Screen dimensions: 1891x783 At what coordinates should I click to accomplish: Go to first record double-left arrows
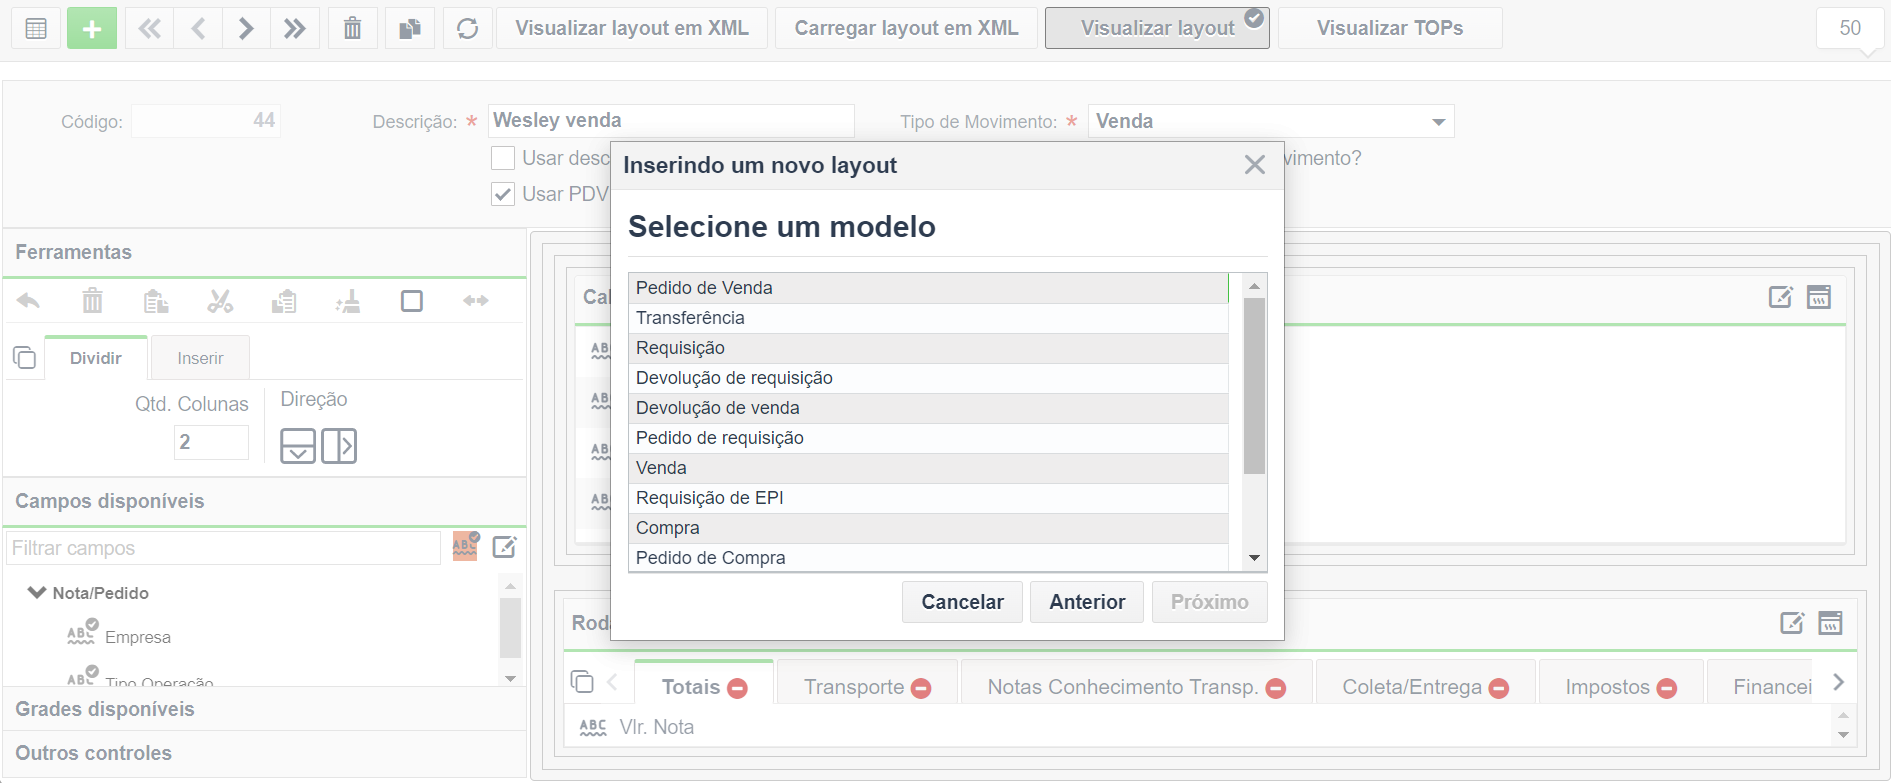point(149,28)
